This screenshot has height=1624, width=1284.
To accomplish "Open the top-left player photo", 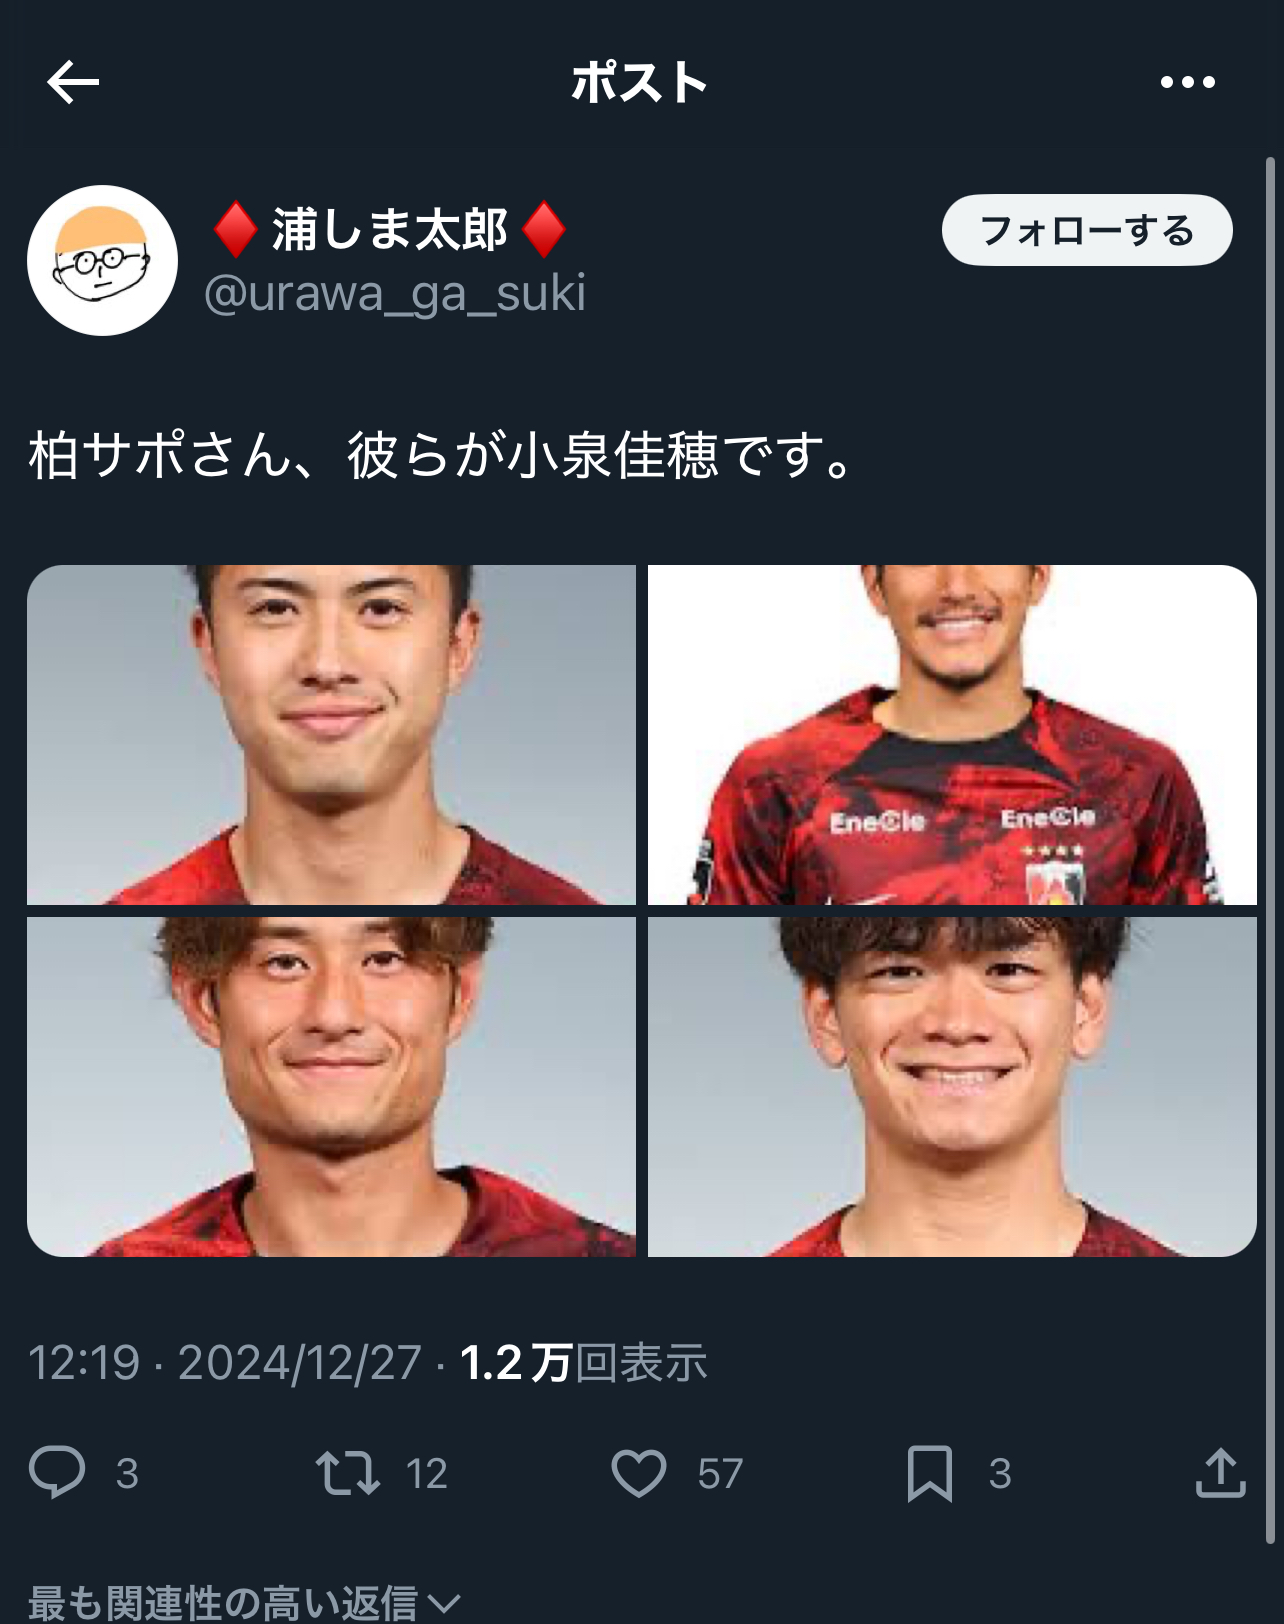I will pos(331,735).
